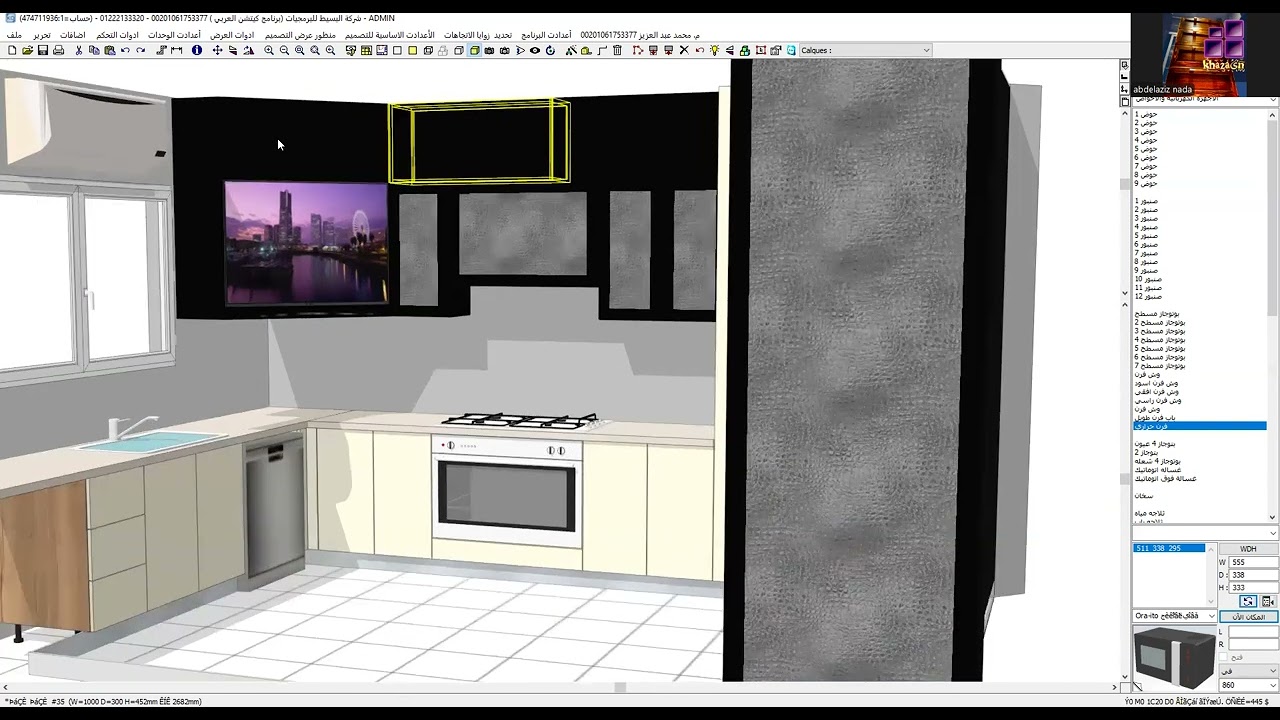Activate the four-arrow move tool
1280x720 pixels.
click(217, 50)
